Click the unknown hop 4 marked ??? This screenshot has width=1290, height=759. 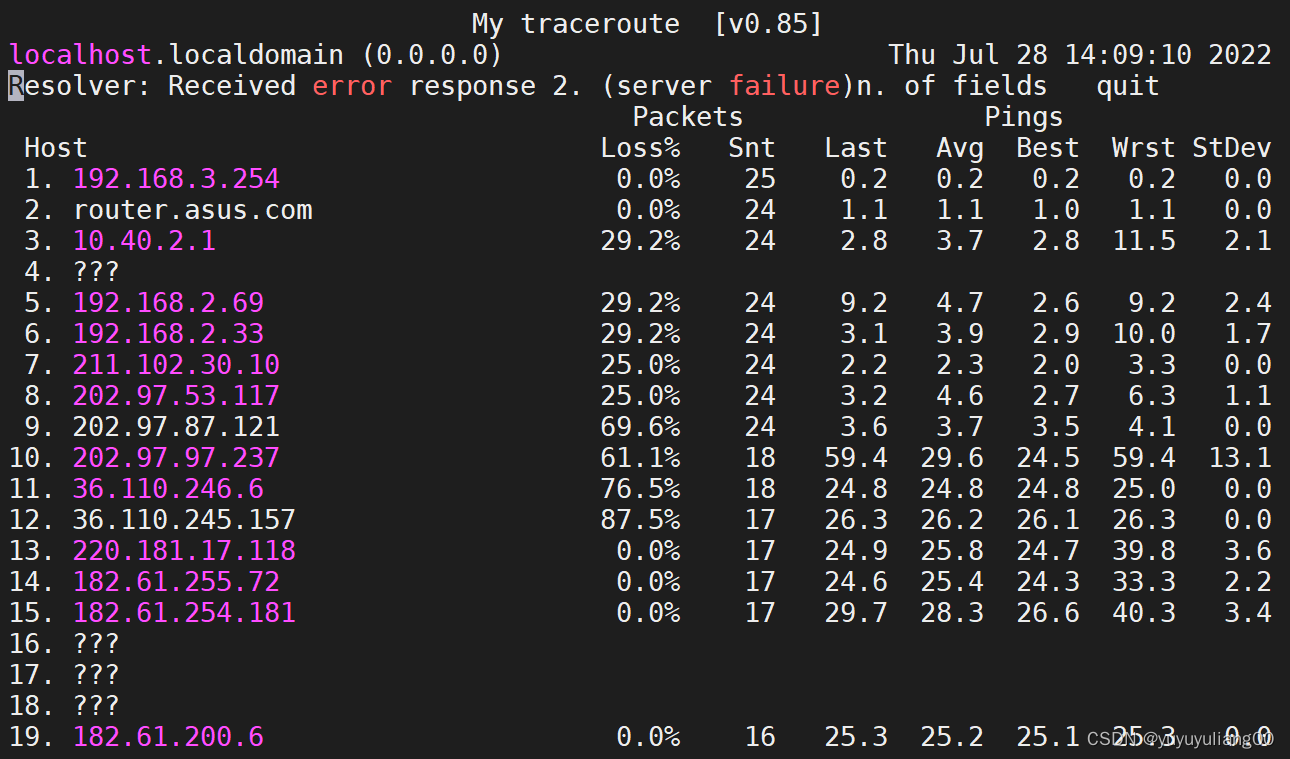tap(95, 271)
